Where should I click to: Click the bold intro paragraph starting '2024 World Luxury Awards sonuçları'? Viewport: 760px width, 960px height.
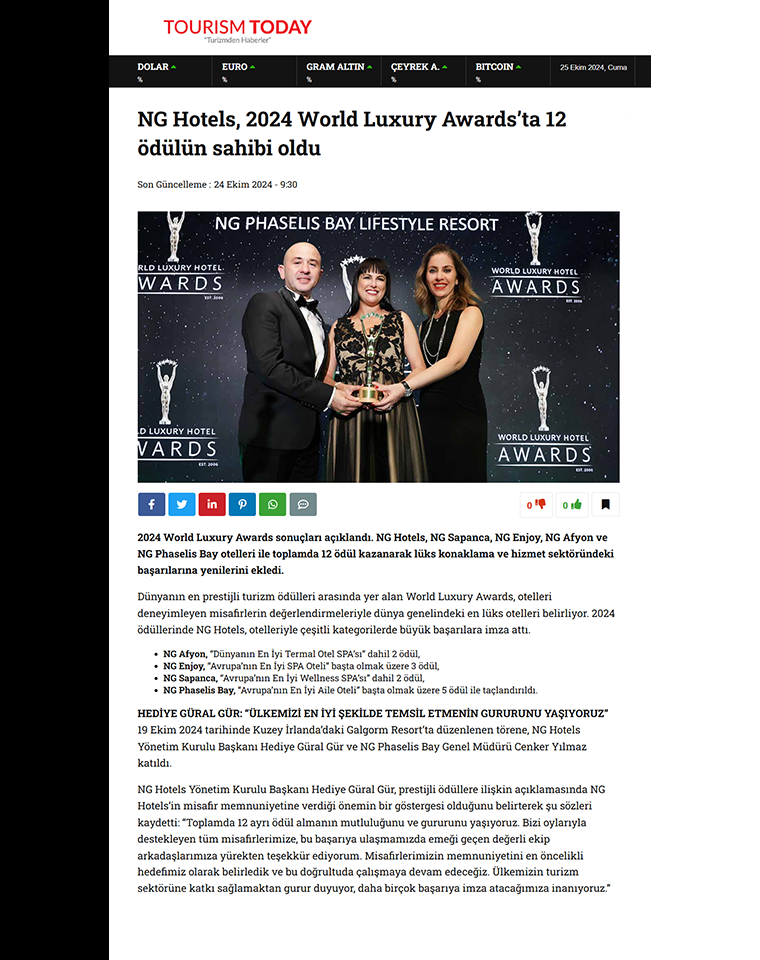375,553
